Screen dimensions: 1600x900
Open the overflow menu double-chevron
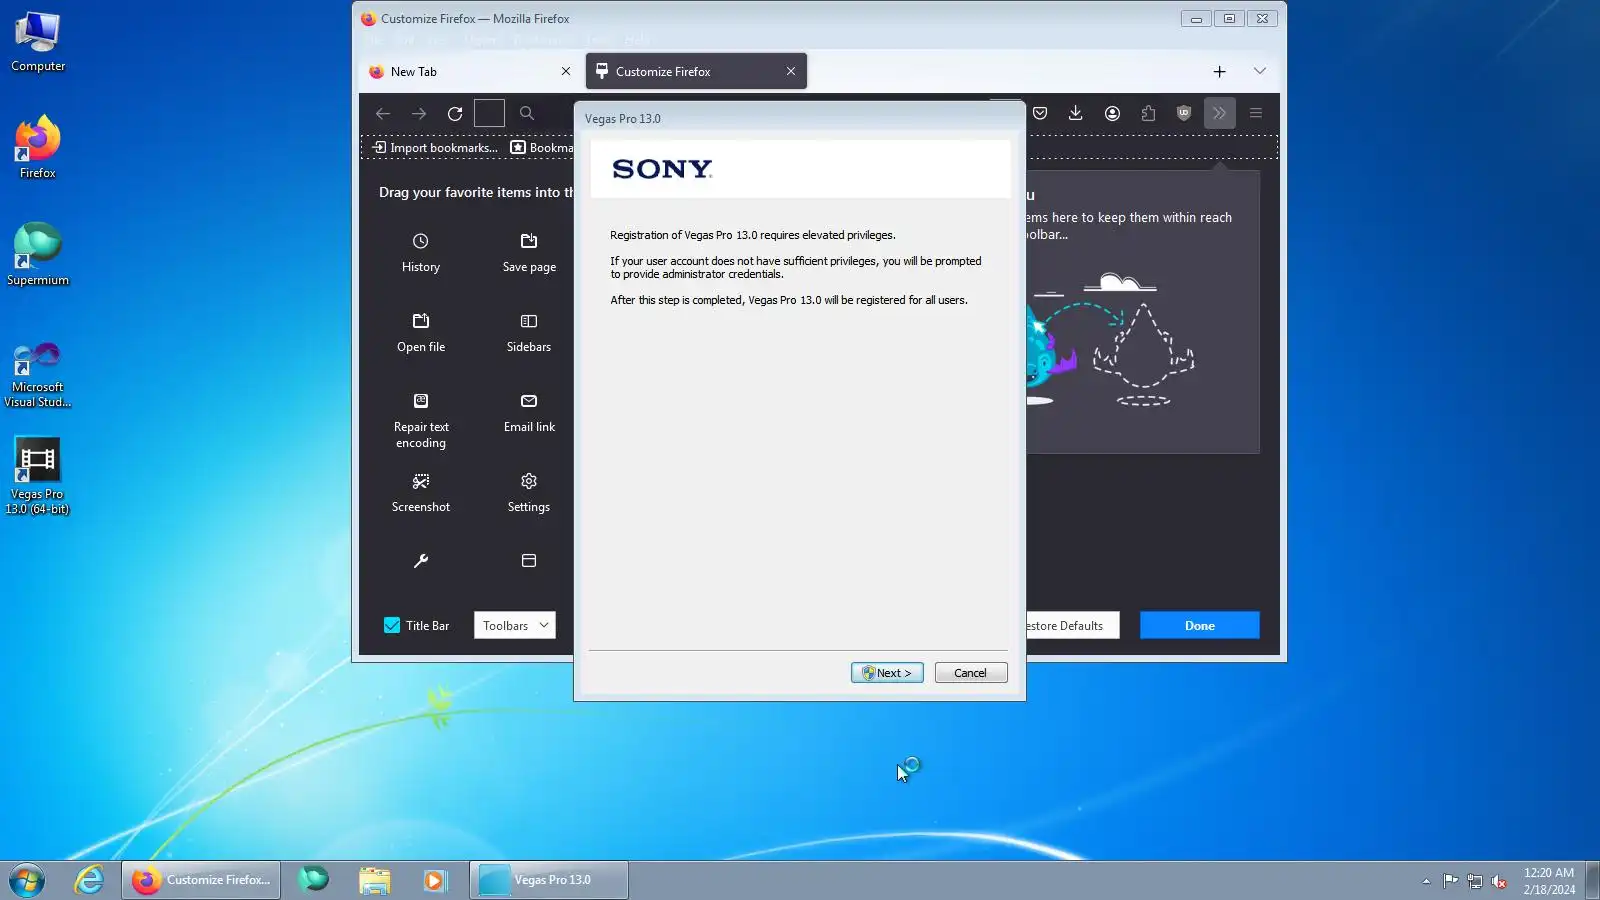coord(1220,113)
